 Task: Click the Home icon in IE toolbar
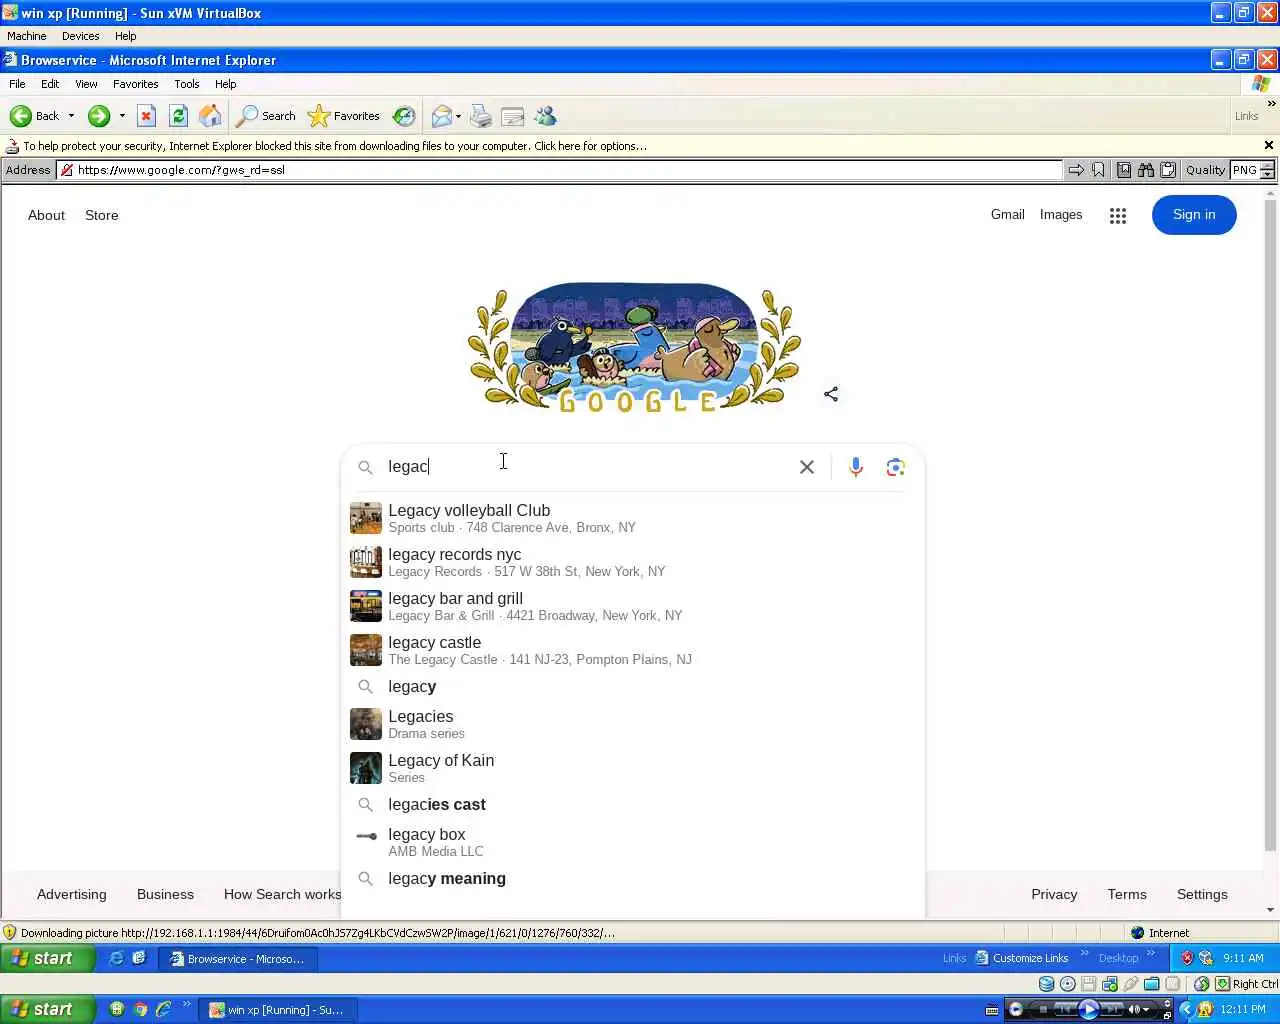coord(210,116)
